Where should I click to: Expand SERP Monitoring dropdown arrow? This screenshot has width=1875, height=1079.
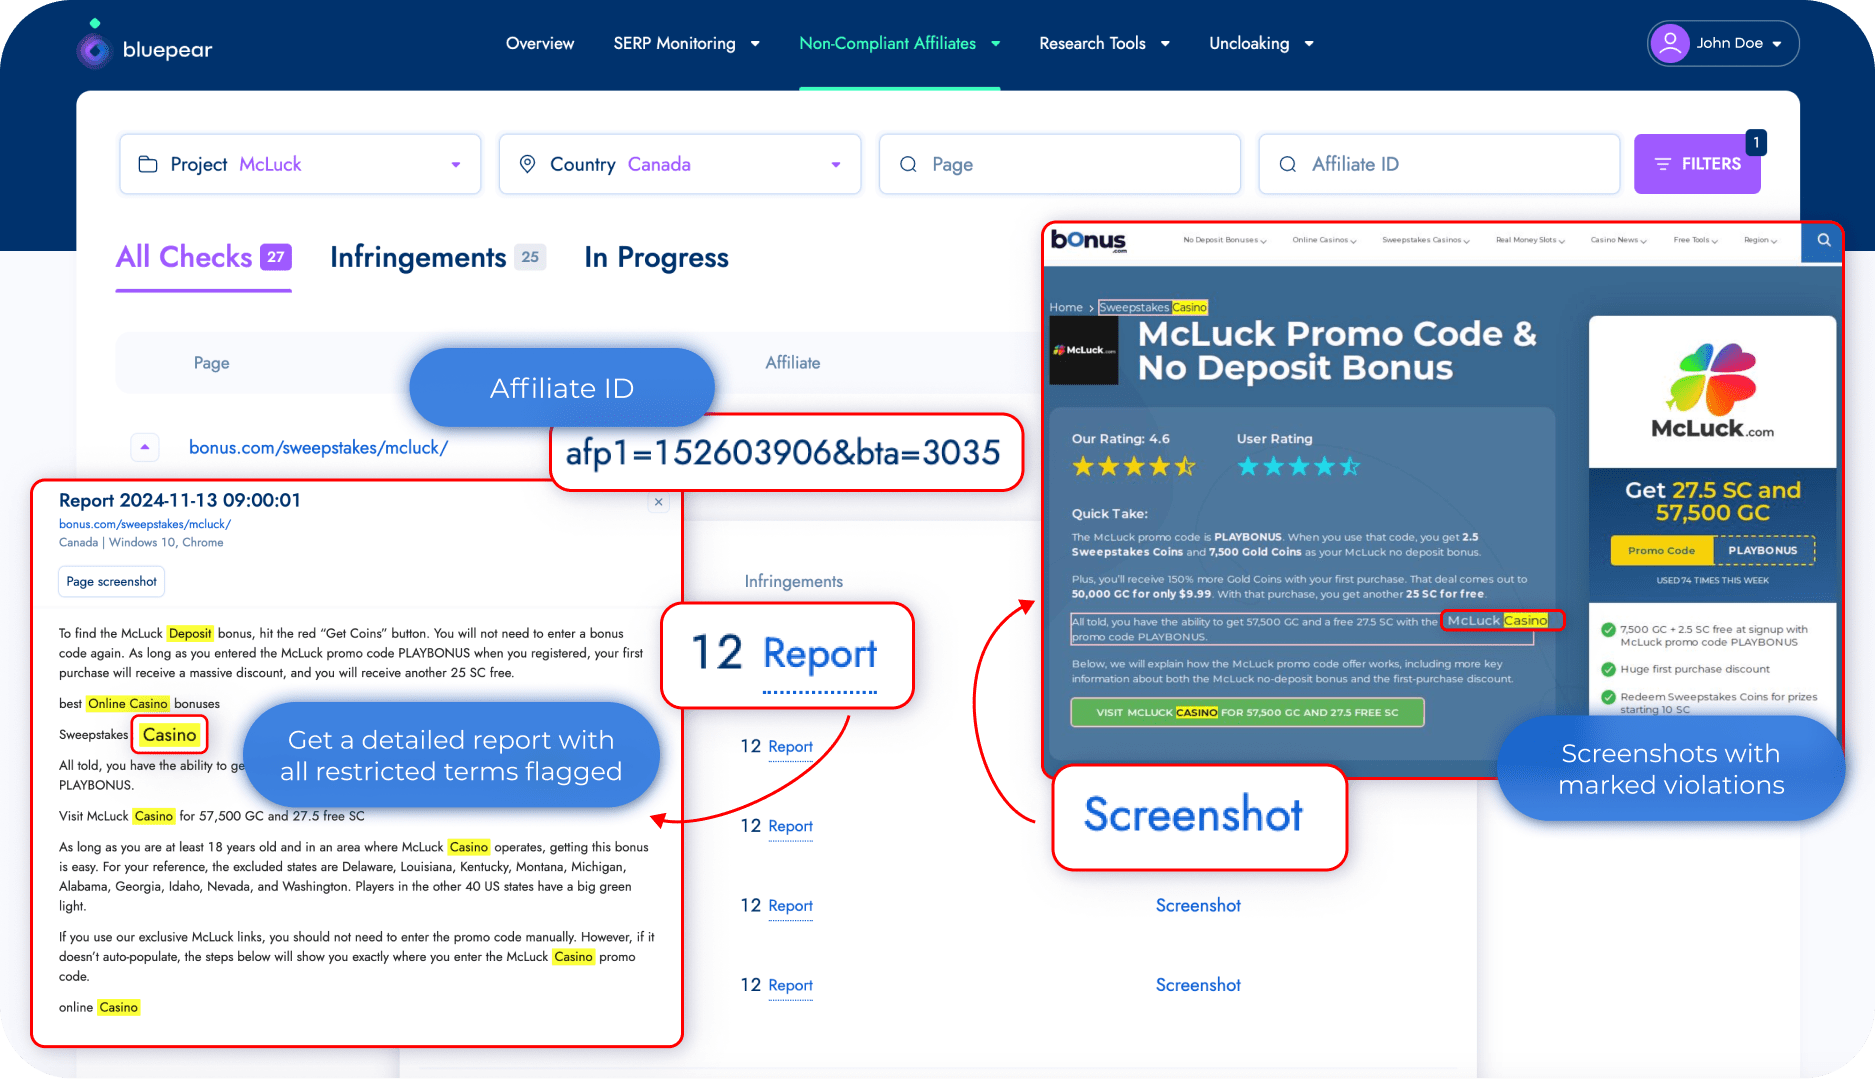click(755, 44)
